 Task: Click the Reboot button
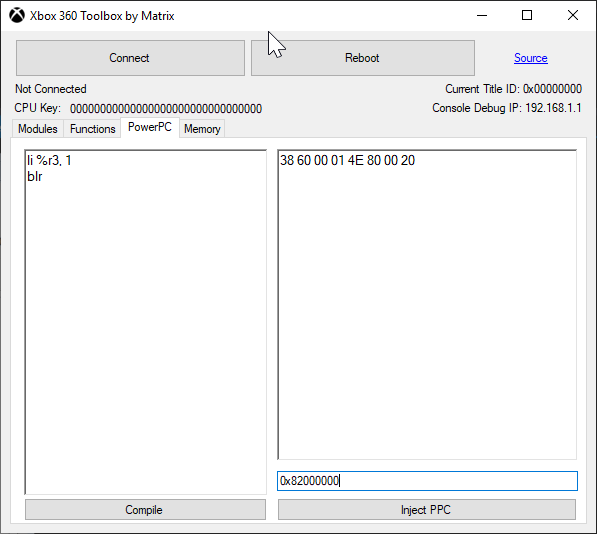click(x=362, y=58)
